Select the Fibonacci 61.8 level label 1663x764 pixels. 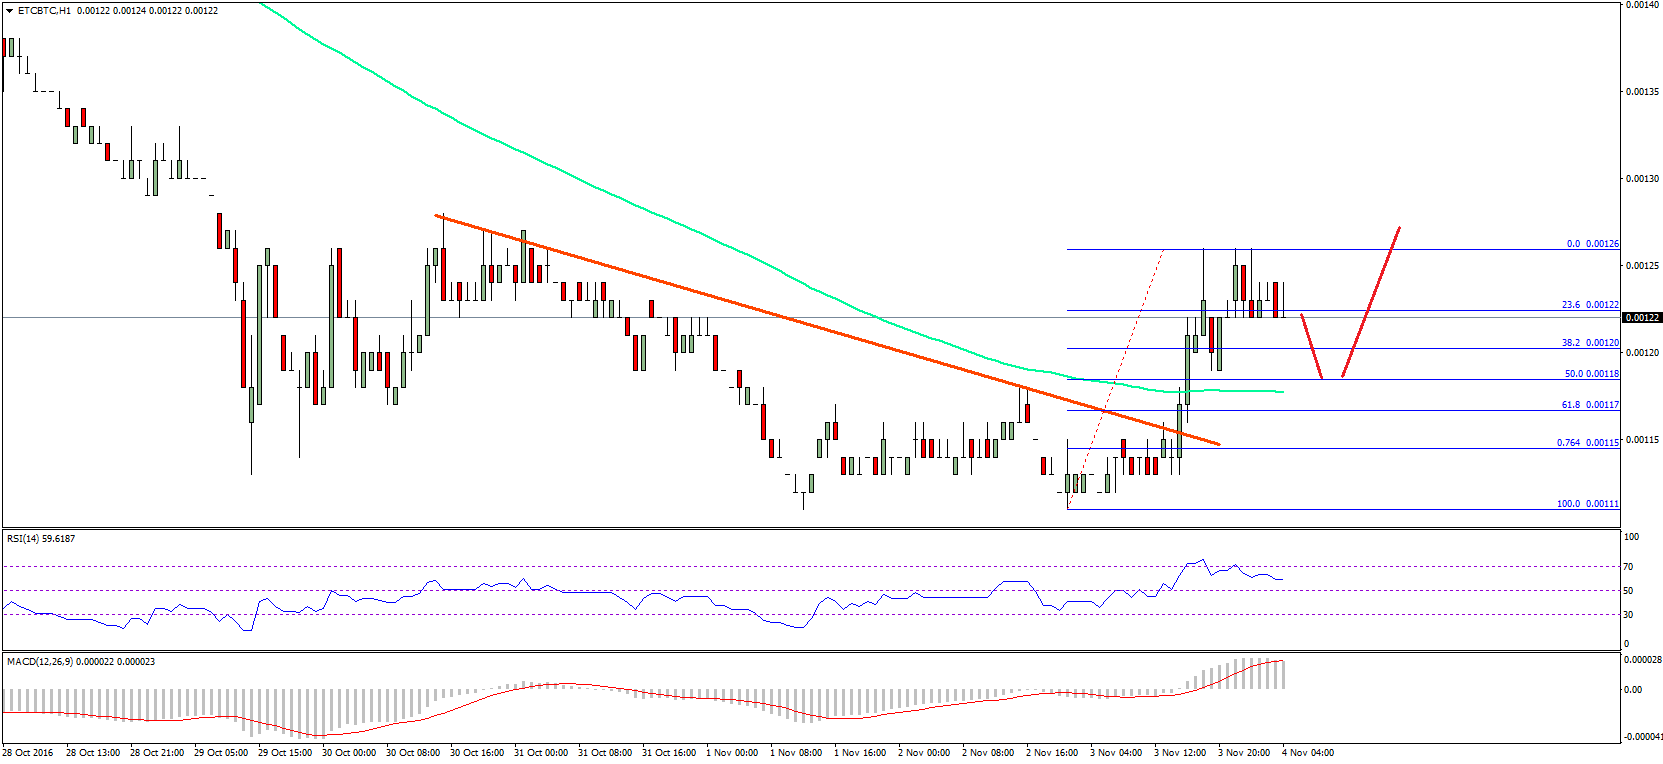tap(1590, 404)
